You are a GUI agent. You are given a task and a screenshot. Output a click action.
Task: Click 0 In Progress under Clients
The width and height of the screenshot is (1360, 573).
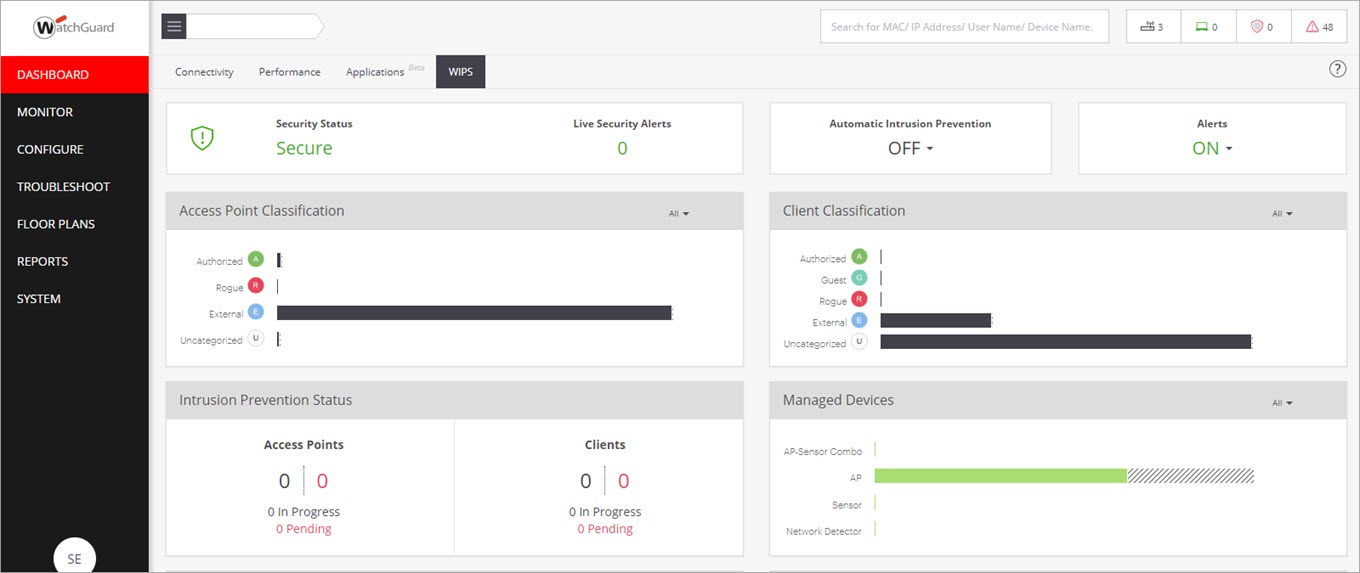(605, 511)
